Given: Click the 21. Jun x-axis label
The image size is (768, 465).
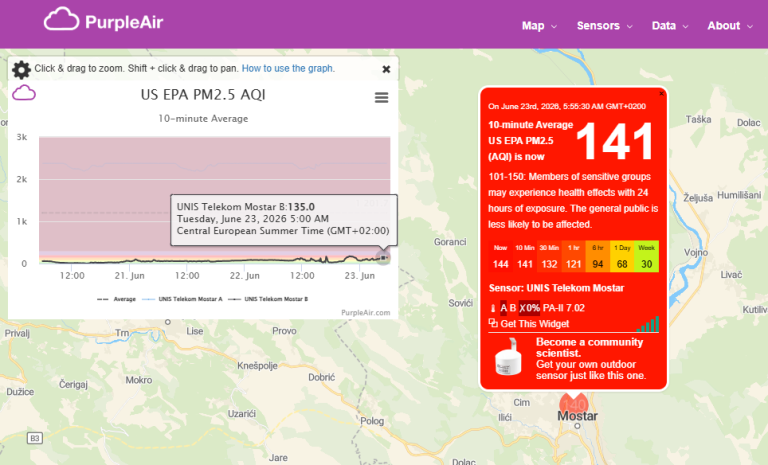Looking at the screenshot, I should click(x=129, y=276).
